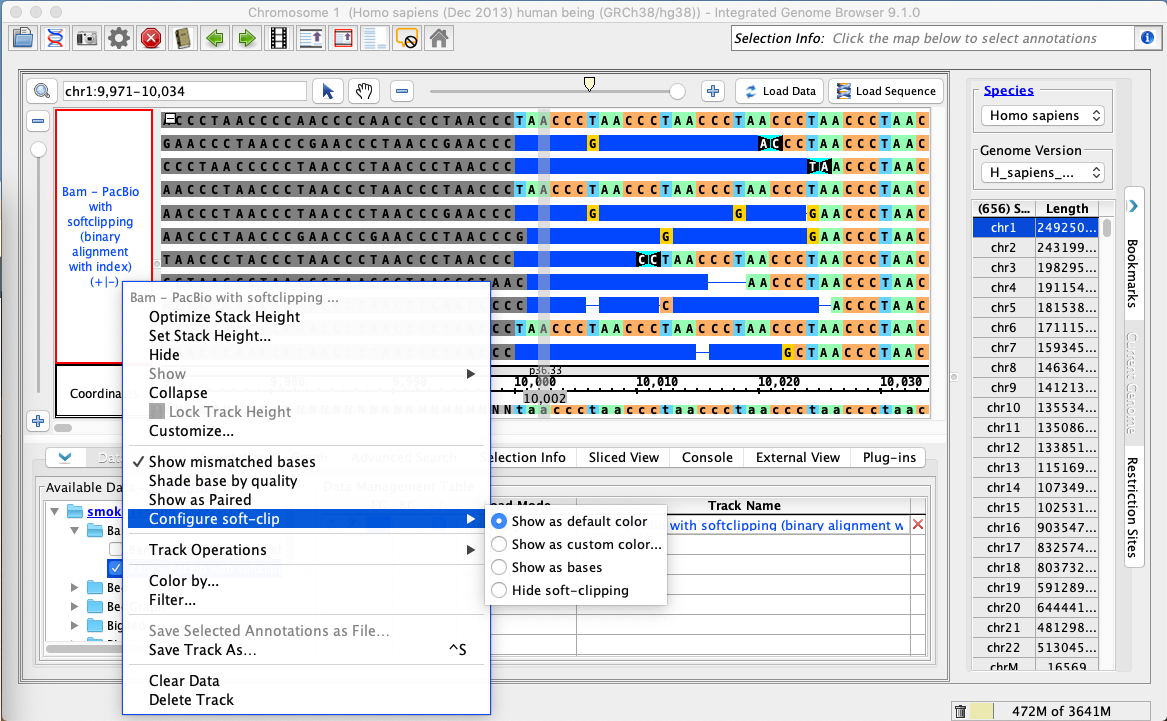The image size is (1167, 721).
Task: Click the red stop toolbar icon
Action: point(151,38)
